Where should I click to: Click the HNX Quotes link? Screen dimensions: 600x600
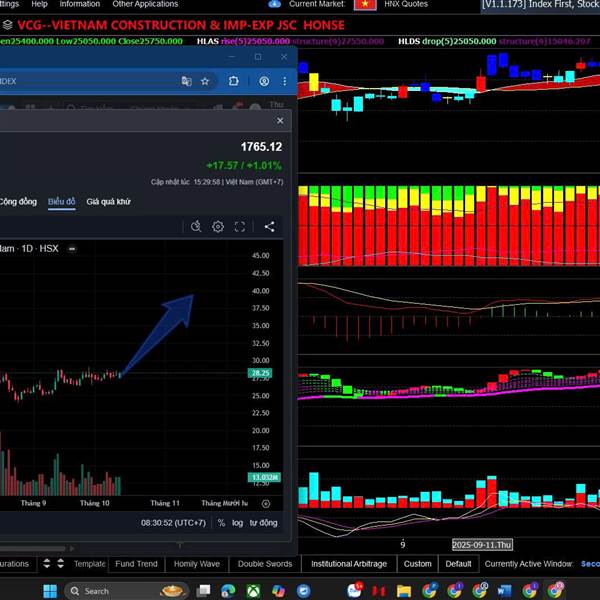(x=406, y=4)
